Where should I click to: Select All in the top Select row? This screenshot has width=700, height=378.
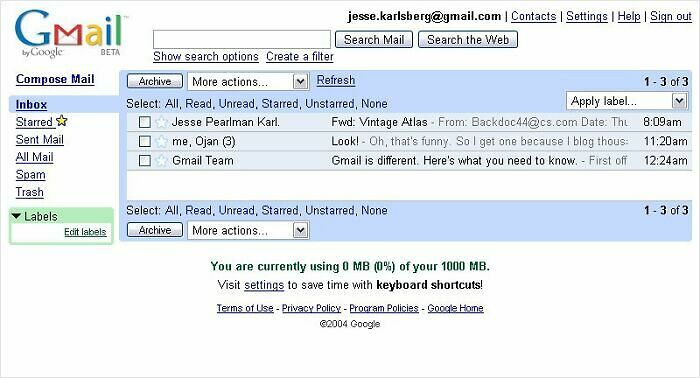point(171,104)
